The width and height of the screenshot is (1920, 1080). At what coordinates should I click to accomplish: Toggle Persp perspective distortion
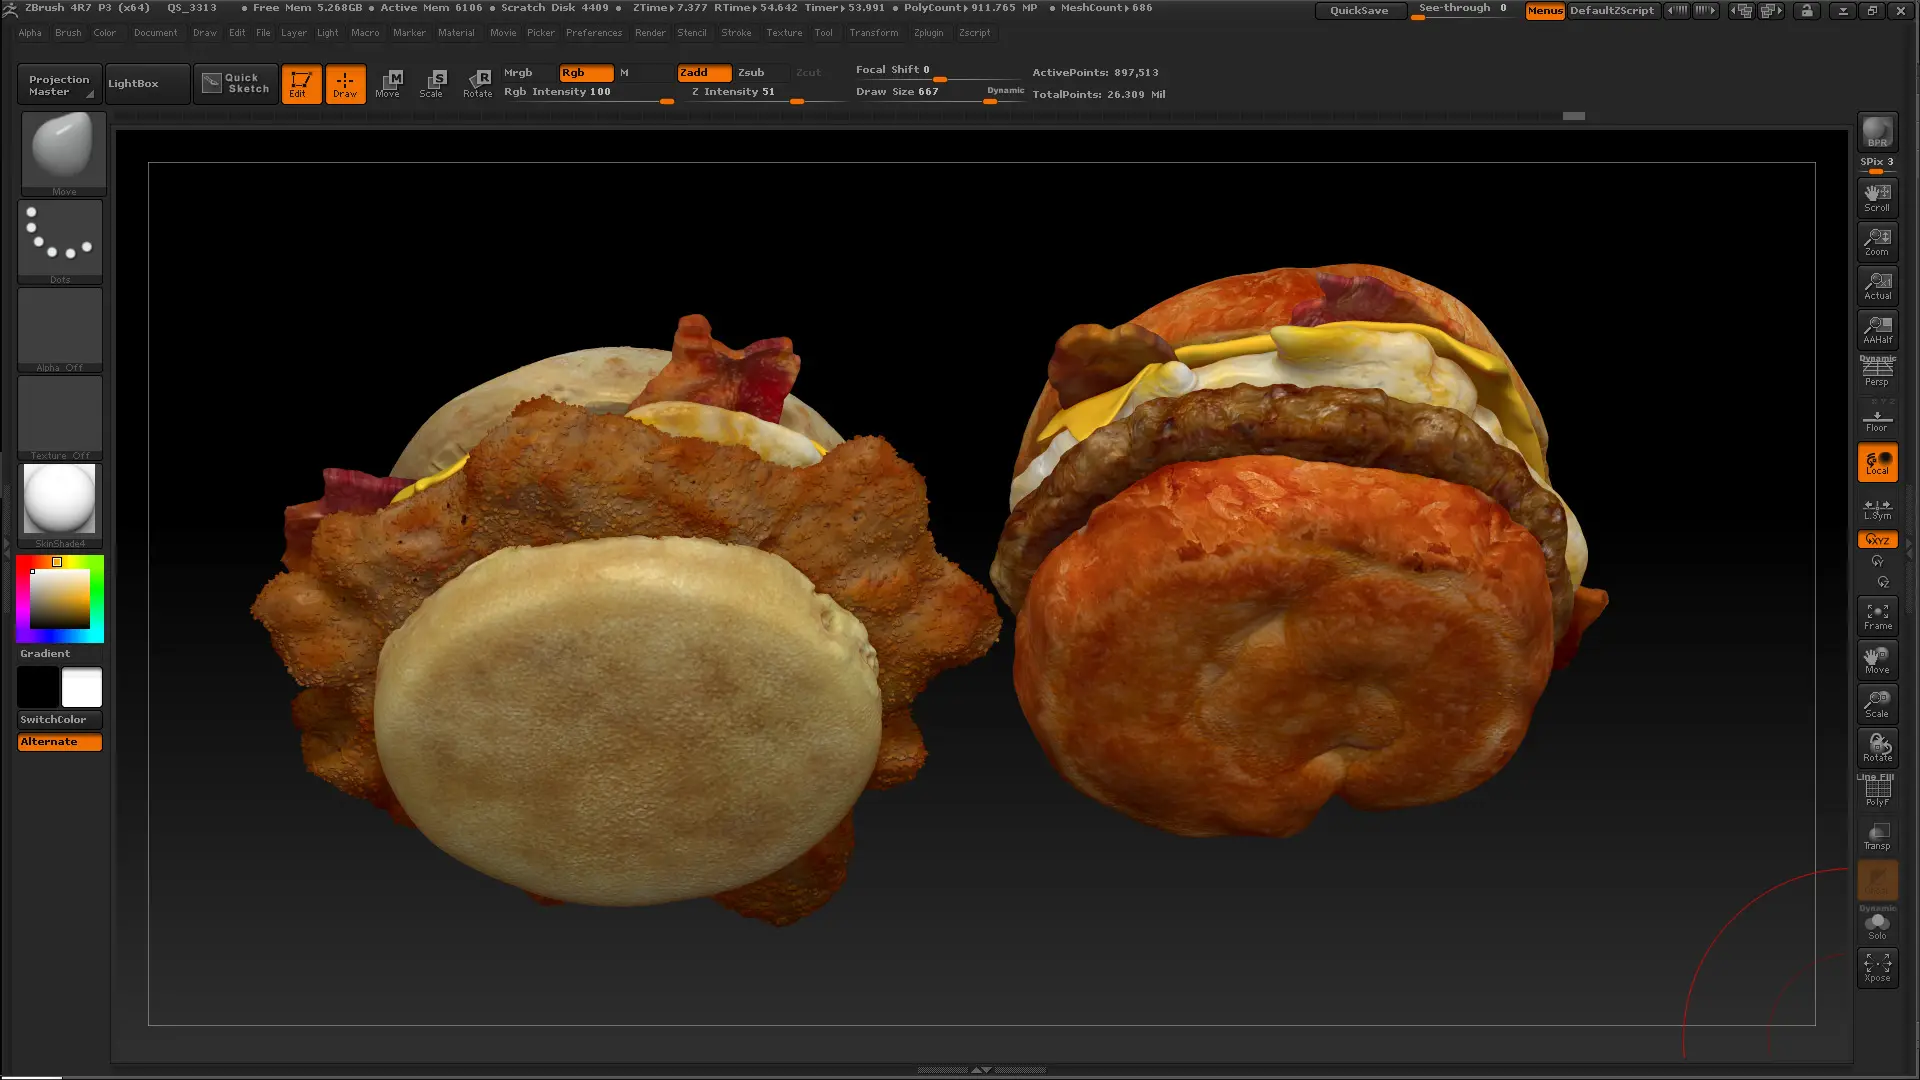click(x=1877, y=372)
